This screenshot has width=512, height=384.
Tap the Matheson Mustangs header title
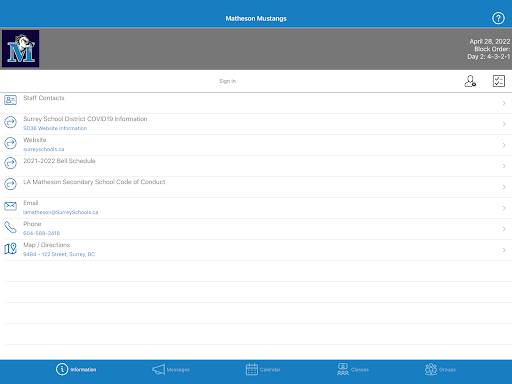[x=256, y=19]
